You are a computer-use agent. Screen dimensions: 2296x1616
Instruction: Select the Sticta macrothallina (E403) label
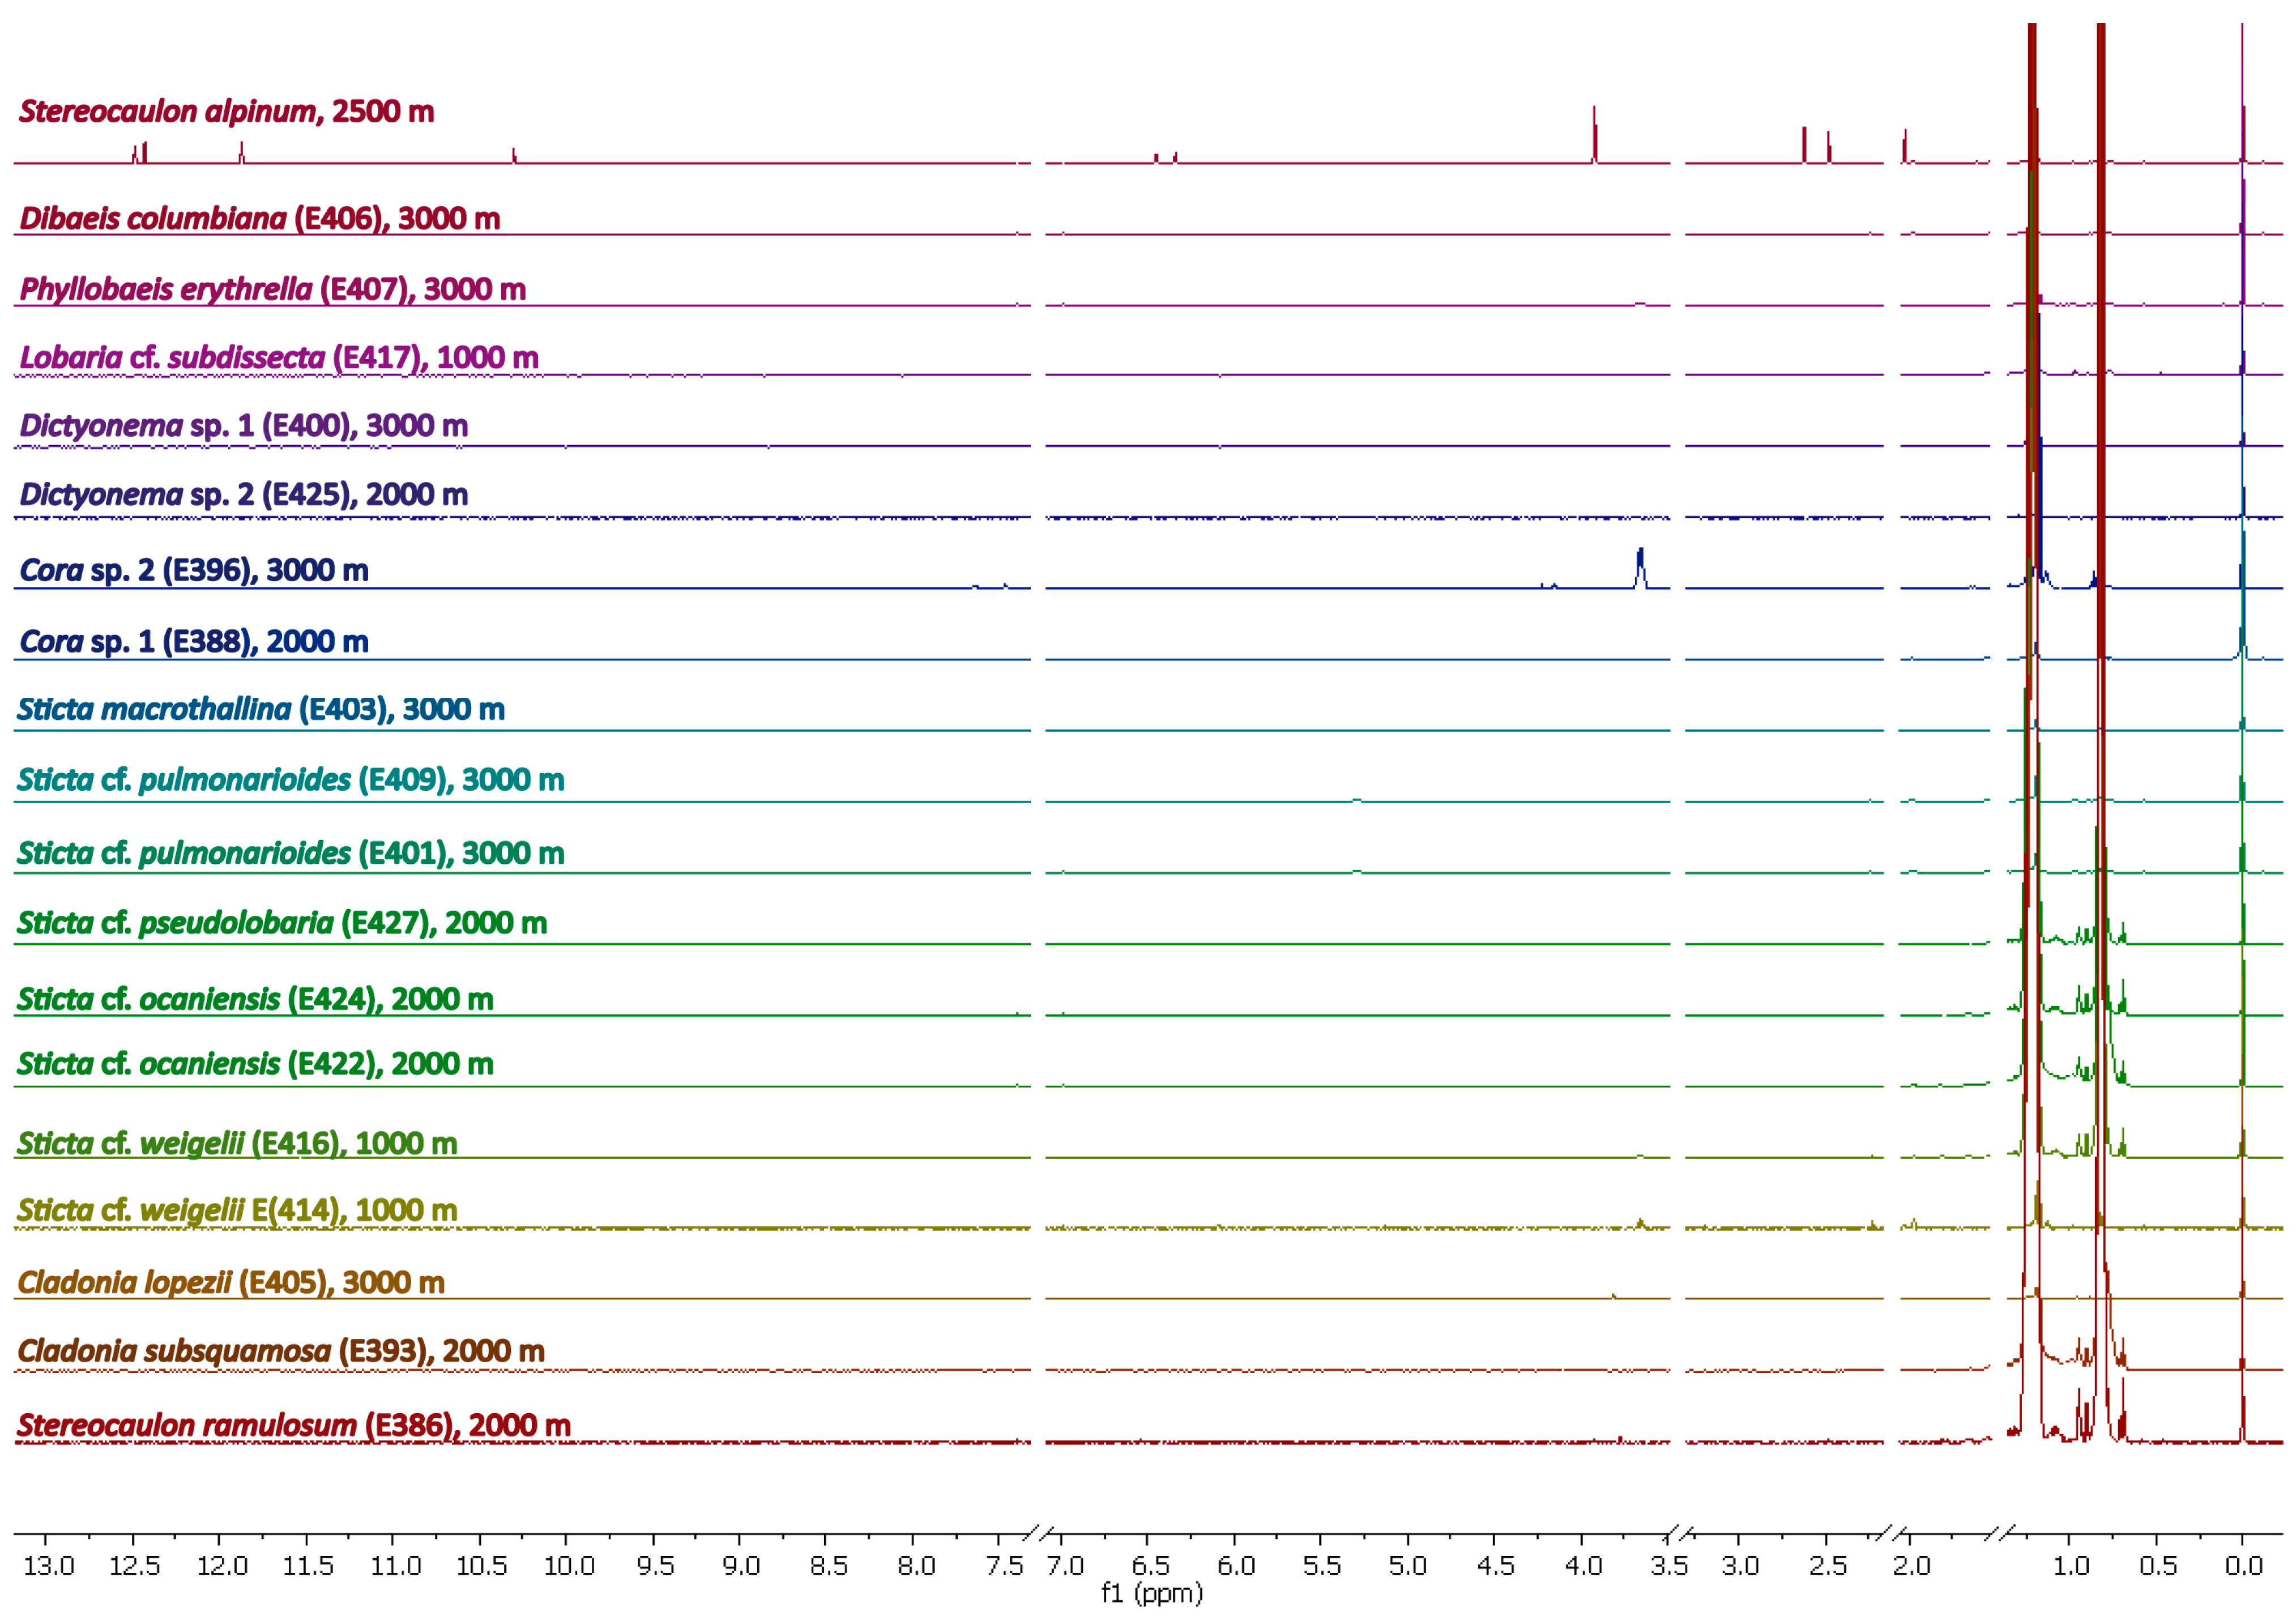tap(261, 710)
